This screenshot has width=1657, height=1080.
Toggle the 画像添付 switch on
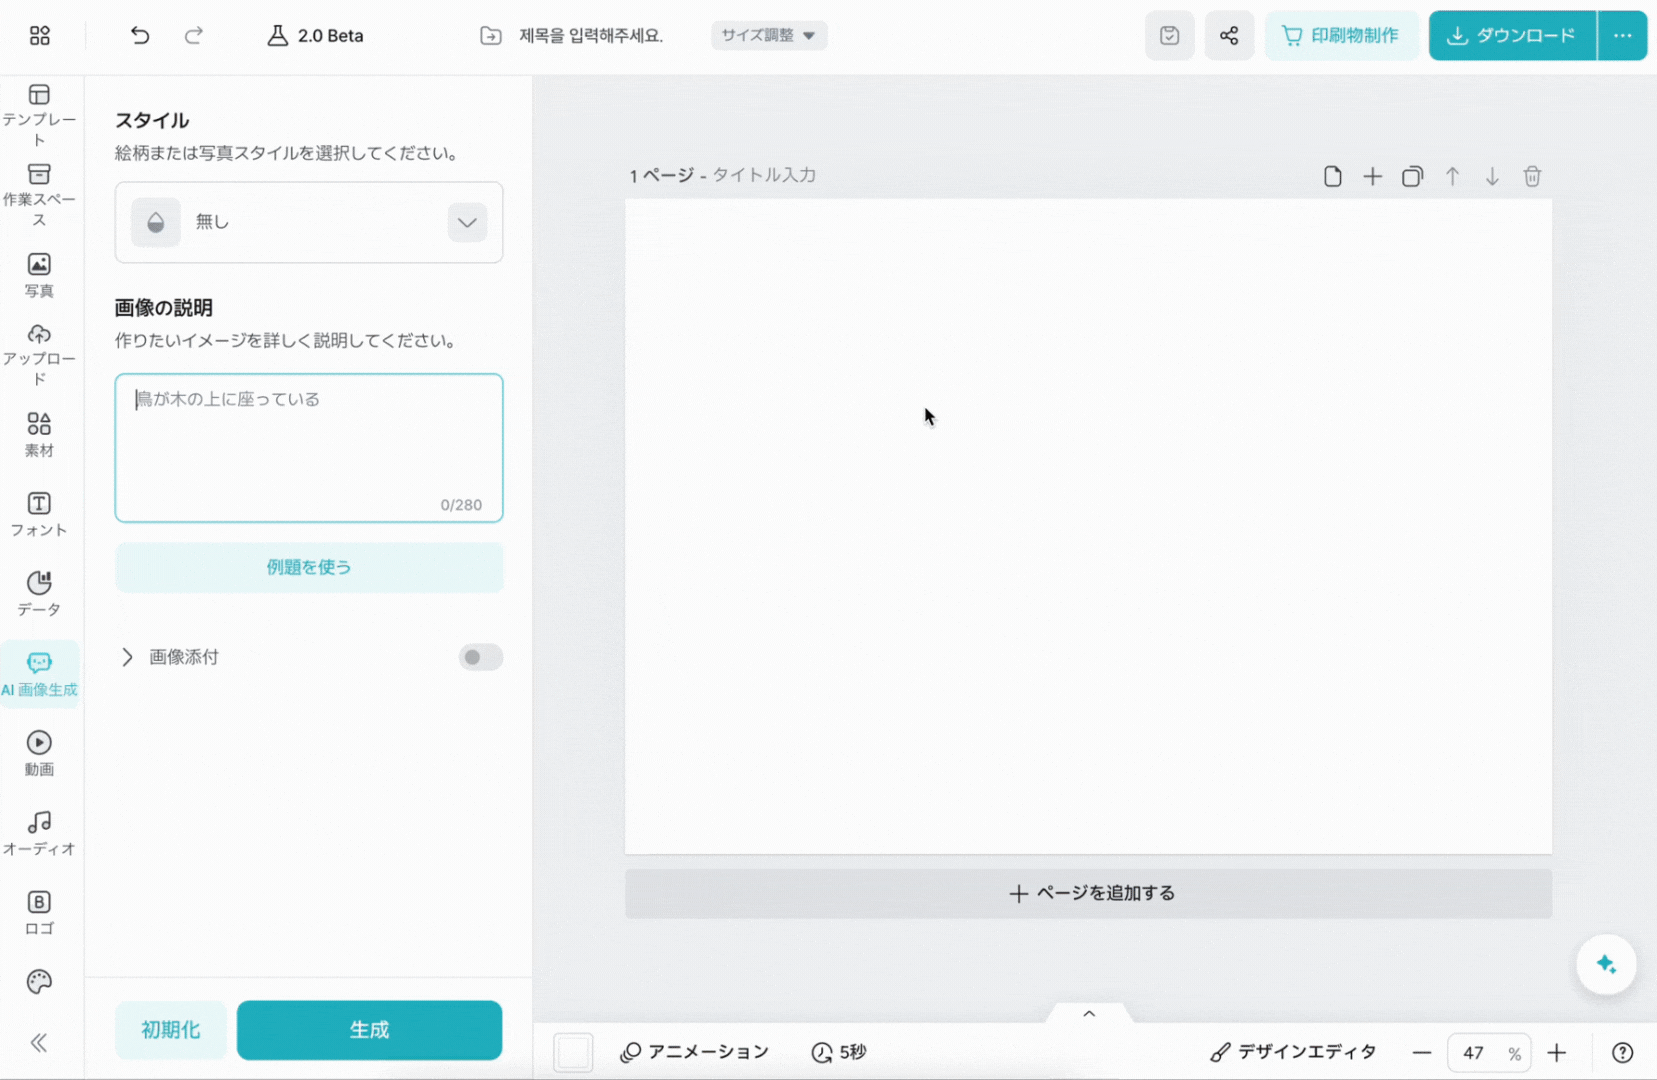click(480, 657)
